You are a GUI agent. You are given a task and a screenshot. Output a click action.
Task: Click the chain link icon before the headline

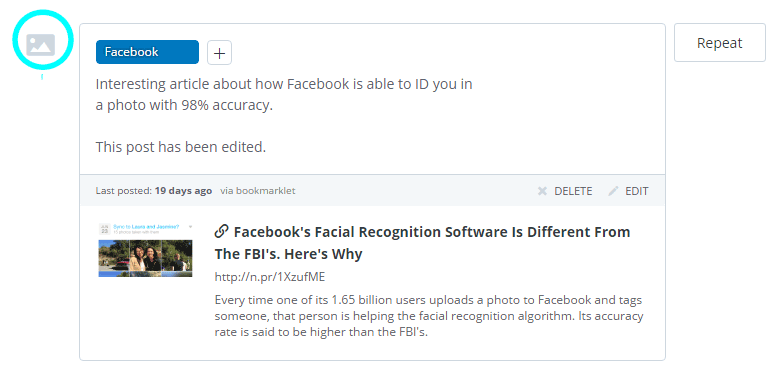[222, 231]
